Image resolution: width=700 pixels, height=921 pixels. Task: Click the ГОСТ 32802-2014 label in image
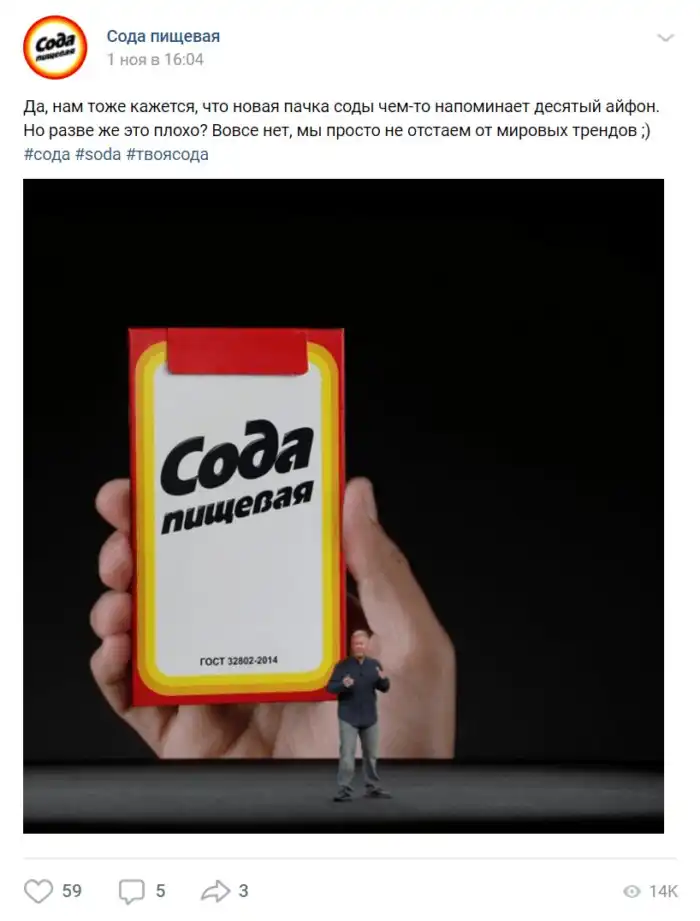point(238,661)
